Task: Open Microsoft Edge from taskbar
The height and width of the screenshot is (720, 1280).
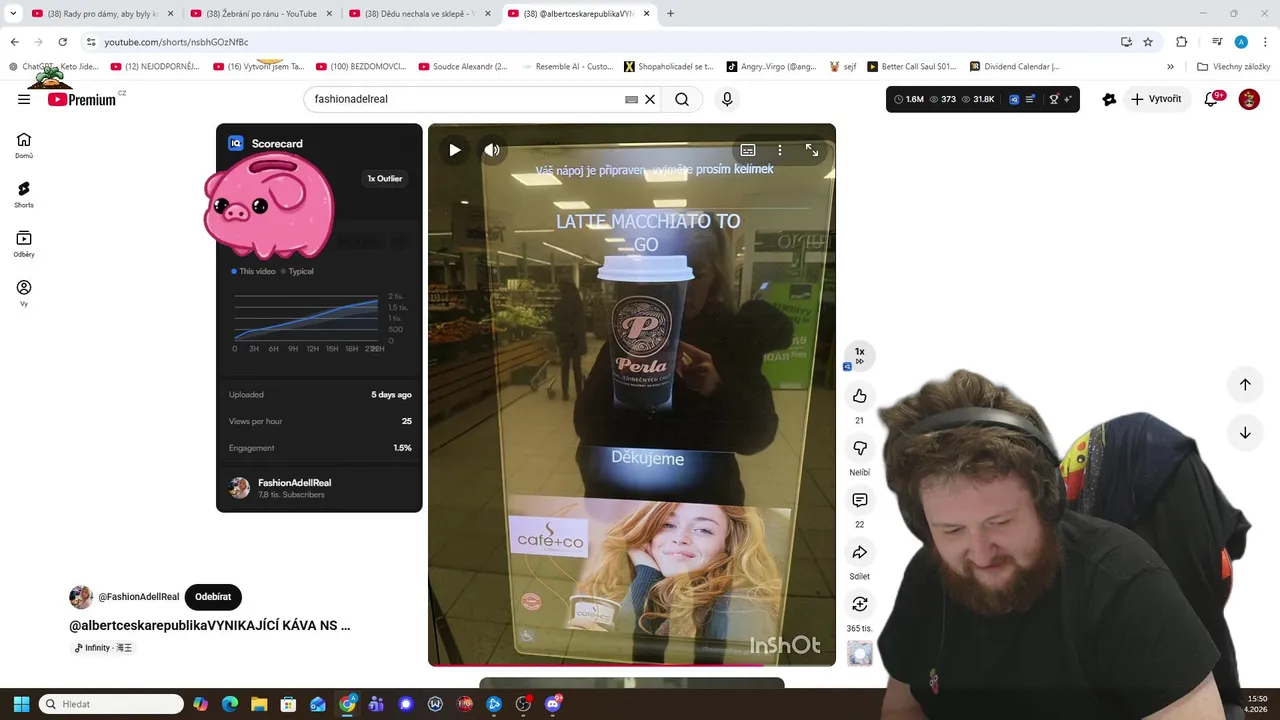Action: point(230,704)
